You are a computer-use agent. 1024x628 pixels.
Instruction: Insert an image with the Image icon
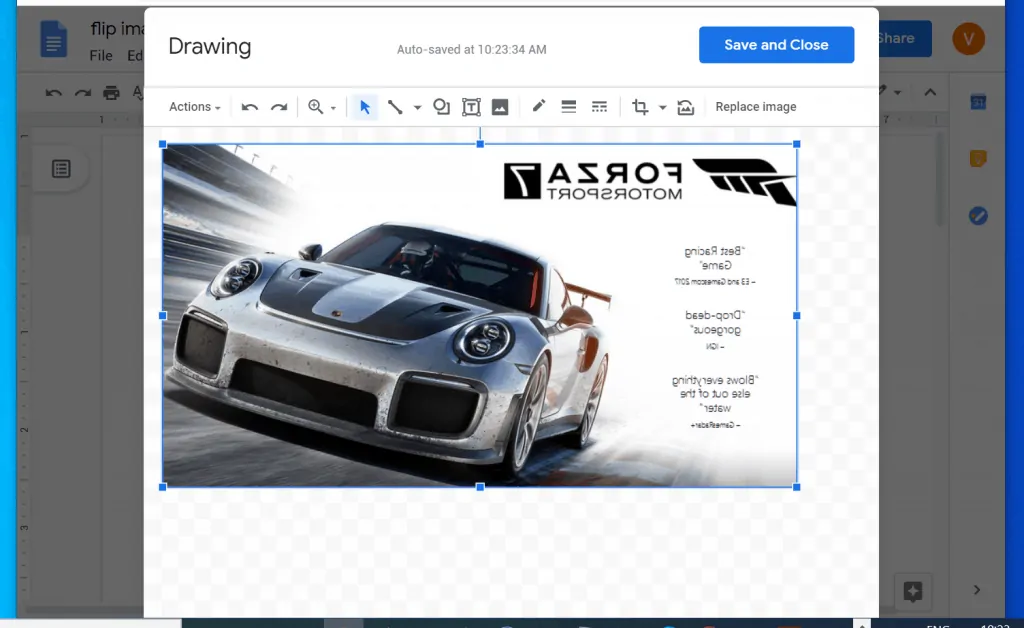point(500,107)
